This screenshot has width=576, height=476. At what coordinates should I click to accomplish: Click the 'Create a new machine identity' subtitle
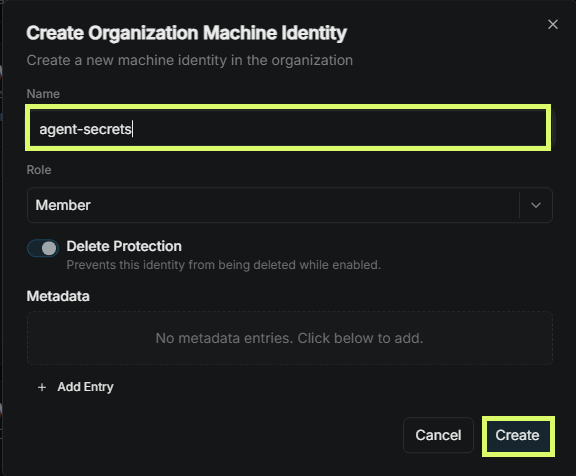(x=190, y=60)
